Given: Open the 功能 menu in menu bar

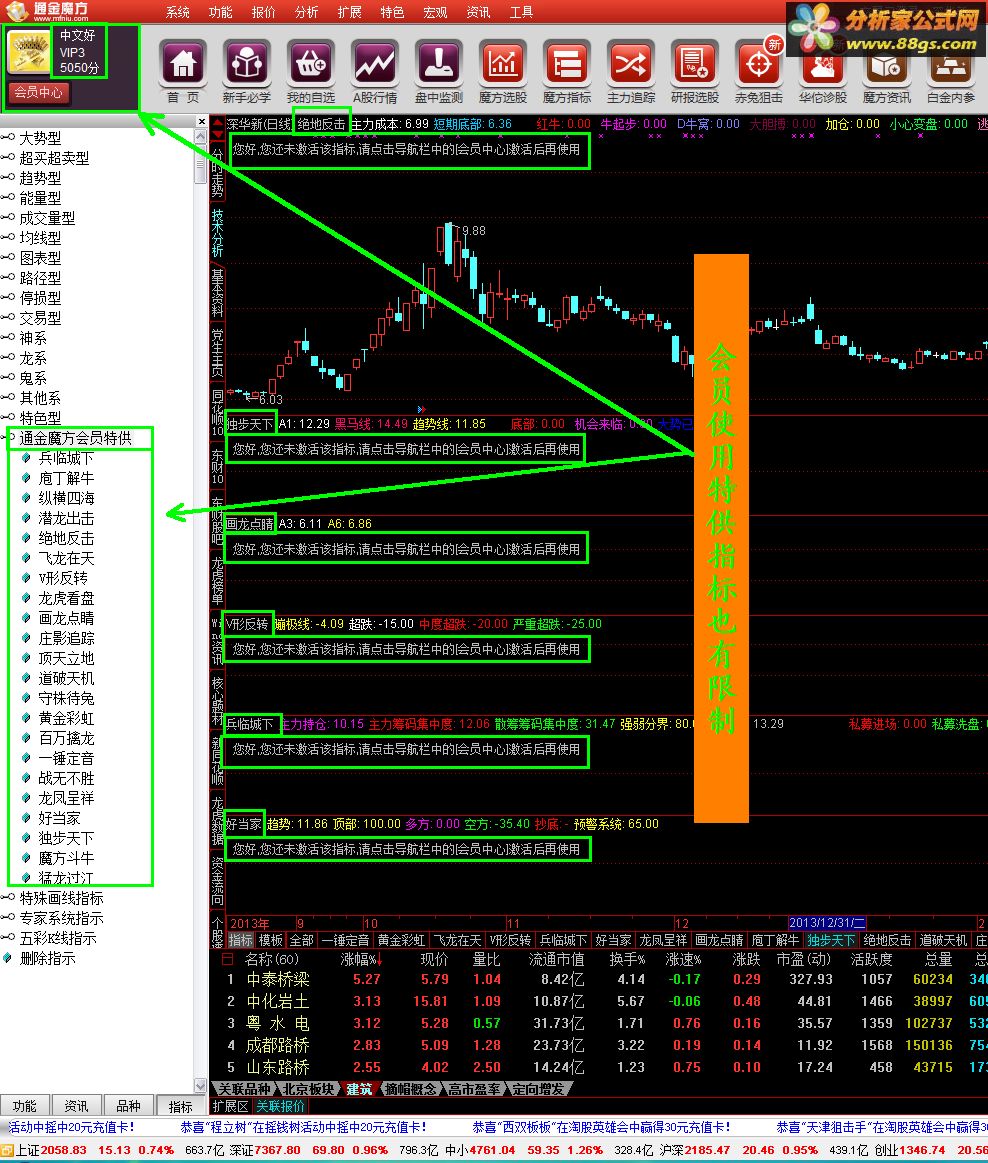Looking at the screenshot, I should [x=220, y=12].
